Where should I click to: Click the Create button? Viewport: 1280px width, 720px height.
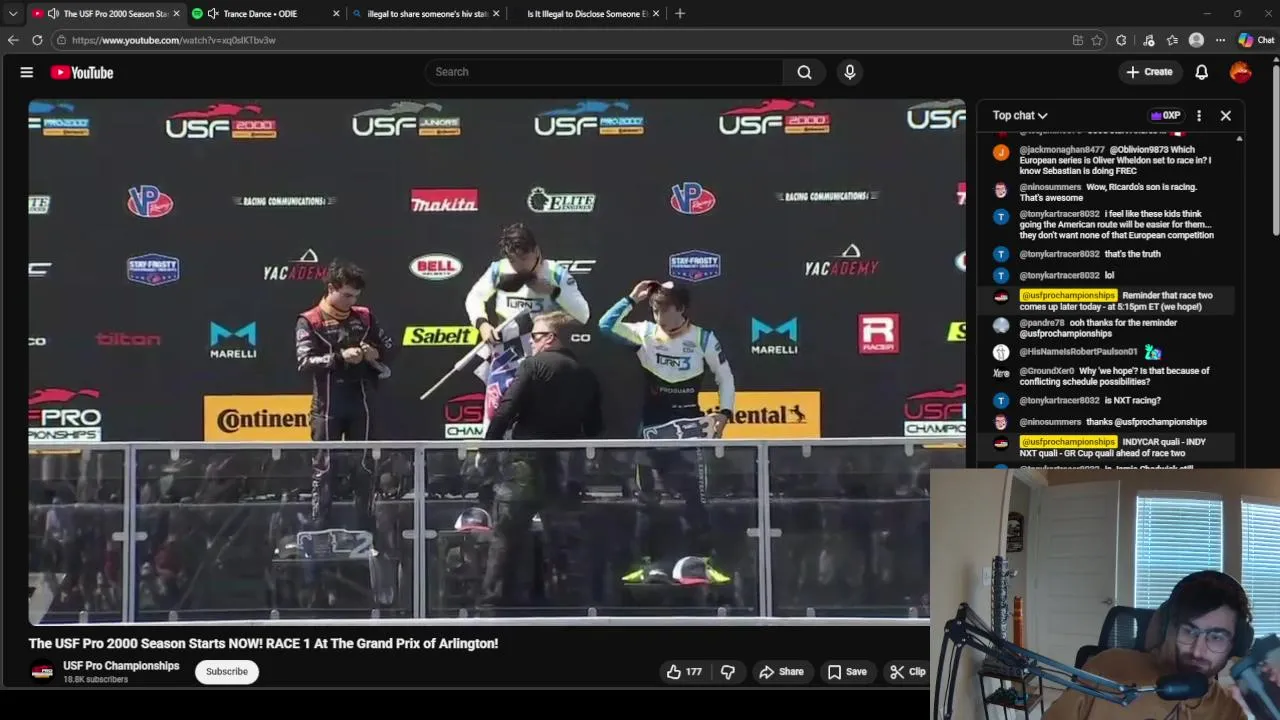(x=1148, y=72)
